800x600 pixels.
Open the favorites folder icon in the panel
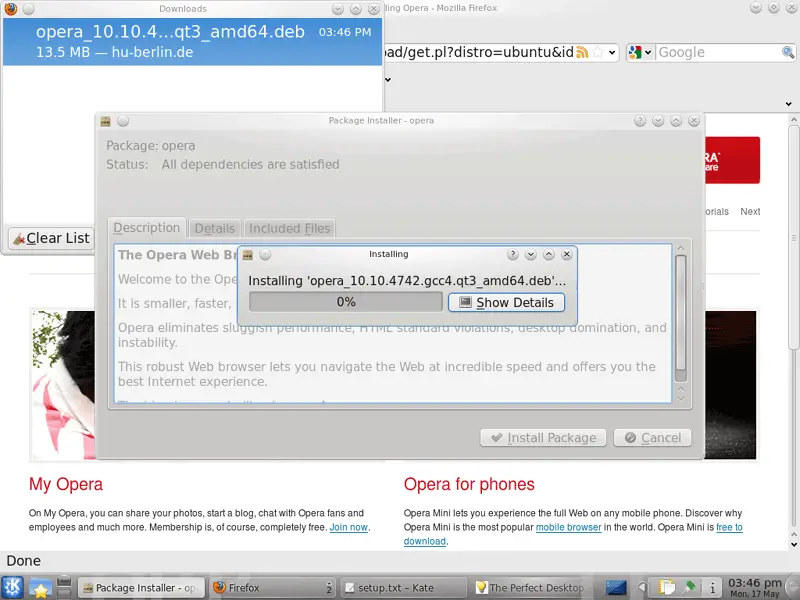pos(40,588)
